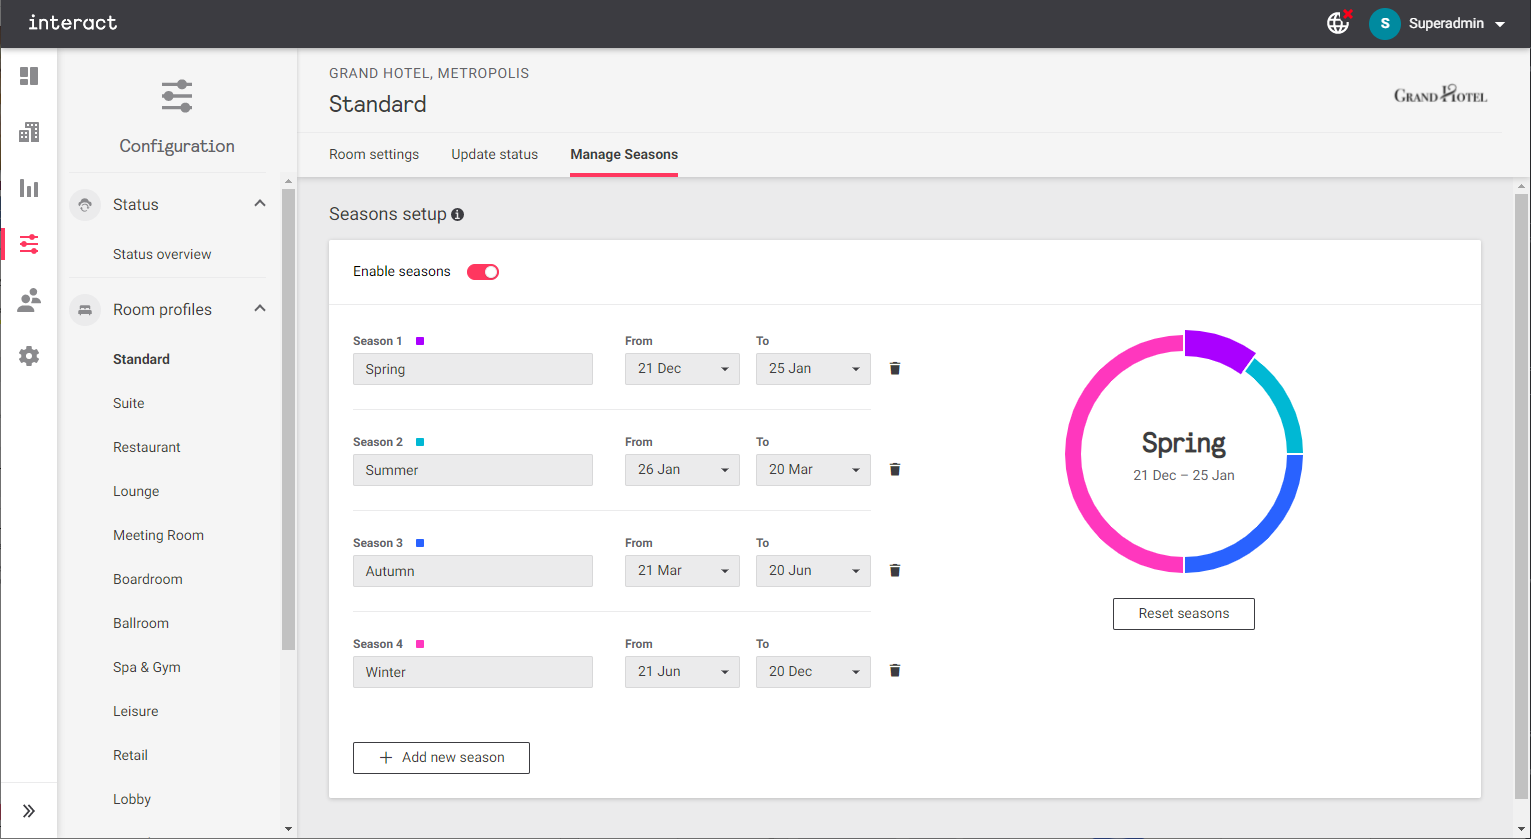Click the large Configuration sliders icon
This screenshot has width=1531, height=839.
(177, 97)
